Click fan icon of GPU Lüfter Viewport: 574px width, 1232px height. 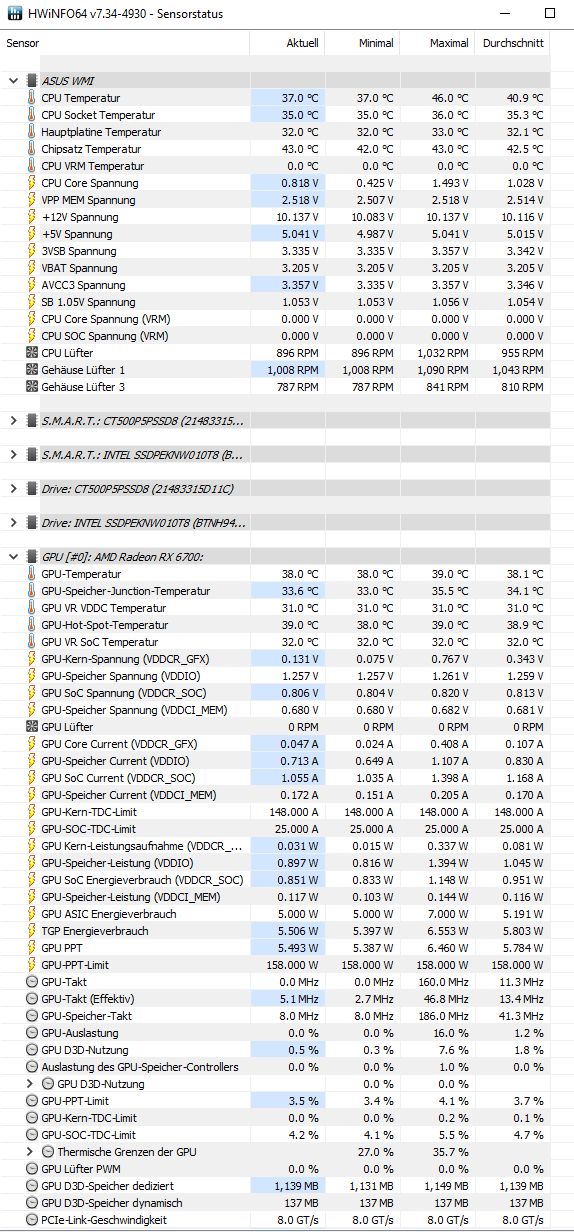click(31, 727)
